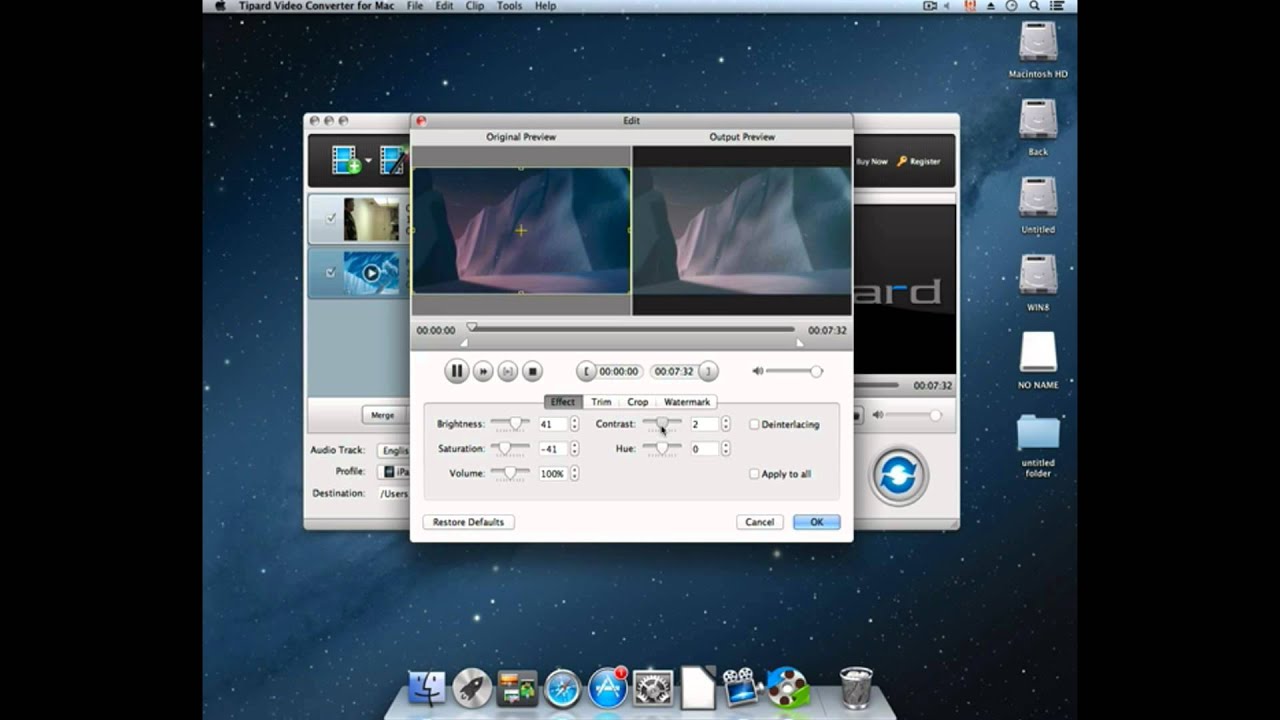The height and width of the screenshot is (720, 1280).
Task: Click the next-frame step button
Action: coord(508,371)
